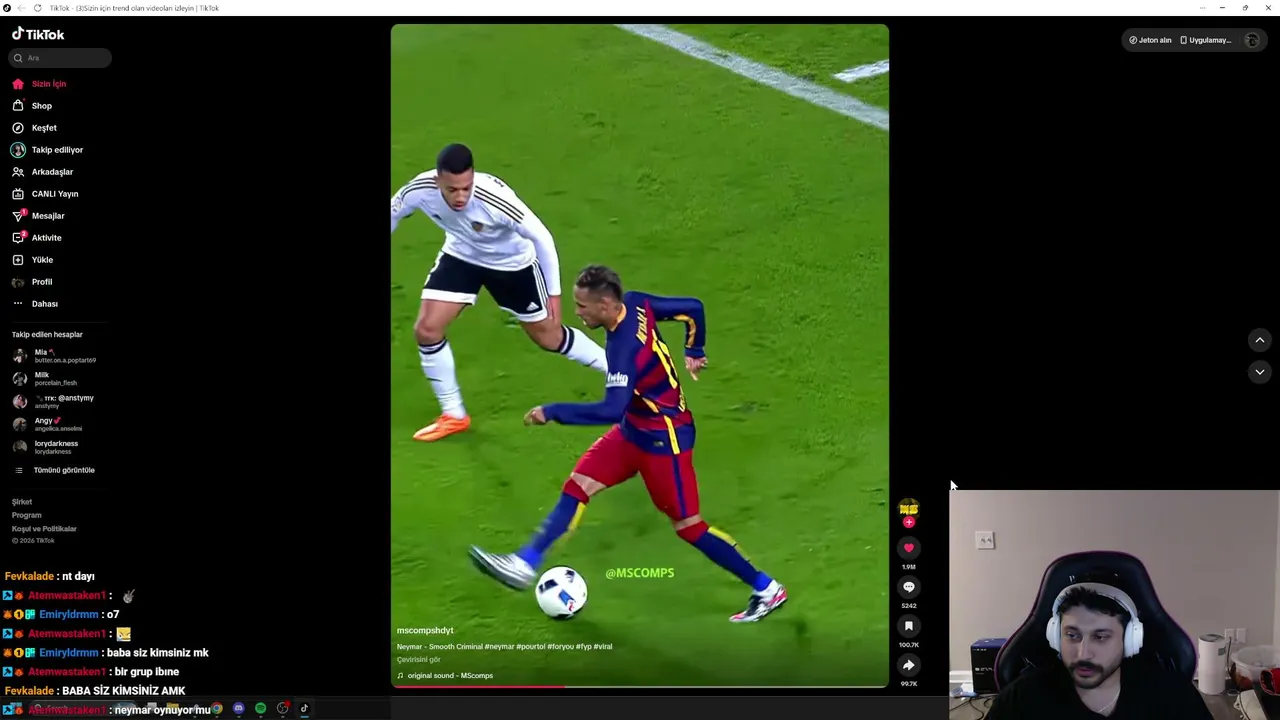The height and width of the screenshot is (720, 1280).
Task: Expand the Dahası more options
Action: click(x=45, y=304)
